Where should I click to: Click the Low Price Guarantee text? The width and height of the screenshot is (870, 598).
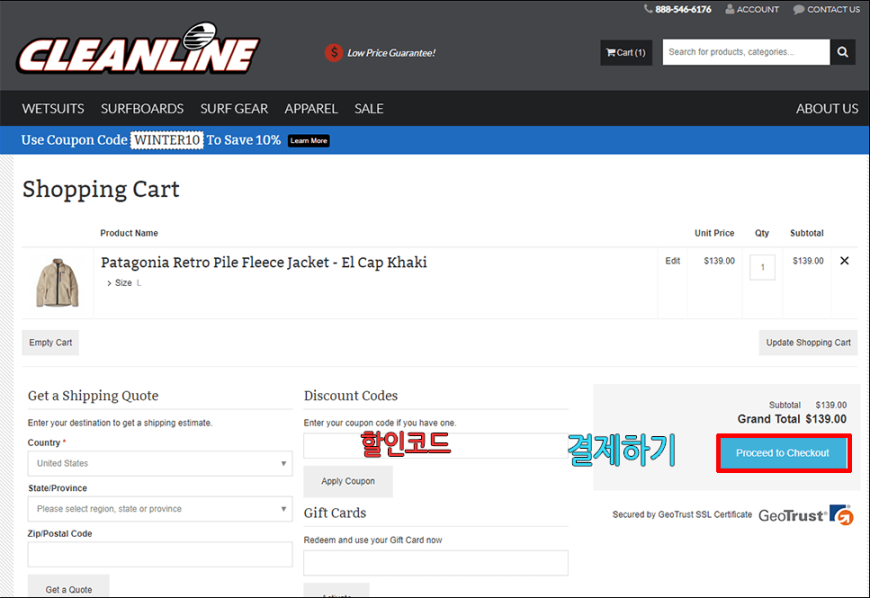point(391,53)
